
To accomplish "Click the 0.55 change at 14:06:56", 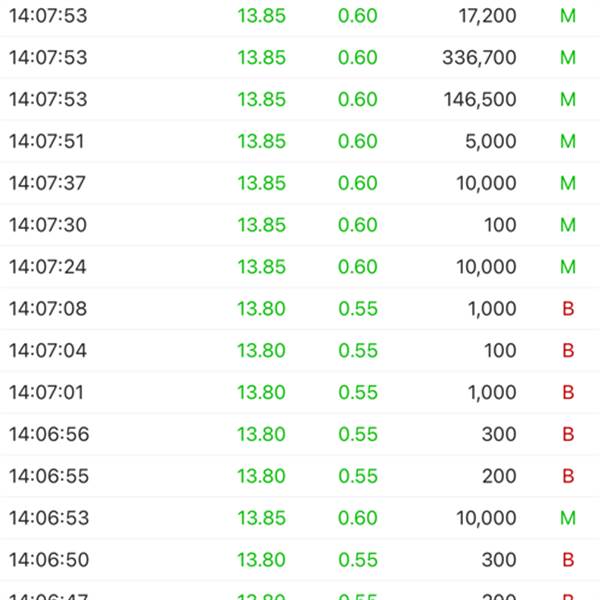I will (x=358, y=435).
